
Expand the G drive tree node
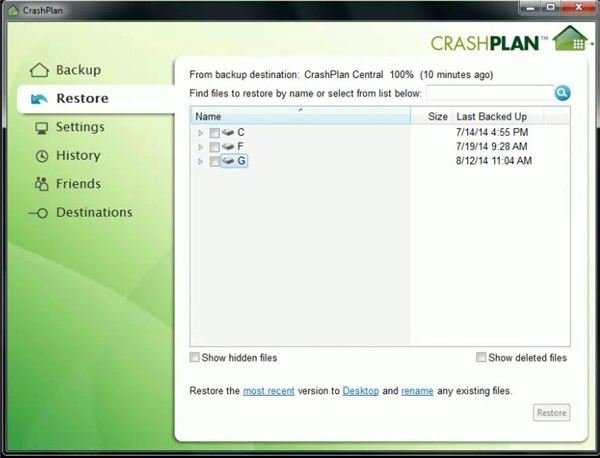pos(200,161)
